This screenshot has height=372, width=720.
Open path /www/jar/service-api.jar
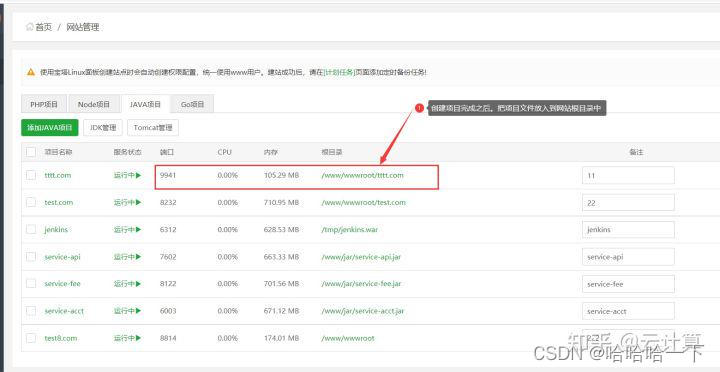pos(361,257)
